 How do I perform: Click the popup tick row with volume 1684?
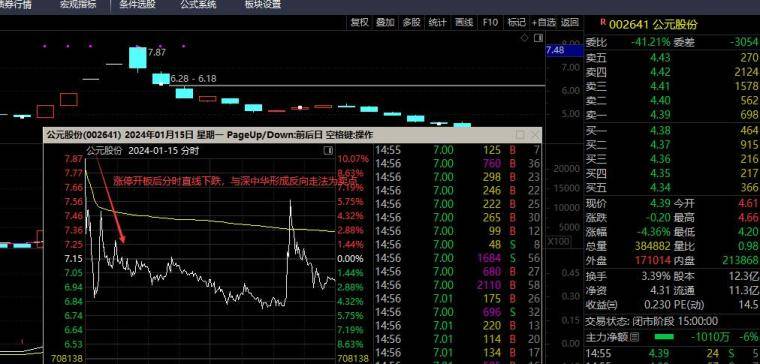pyautogui.click(x=458, y=258)
